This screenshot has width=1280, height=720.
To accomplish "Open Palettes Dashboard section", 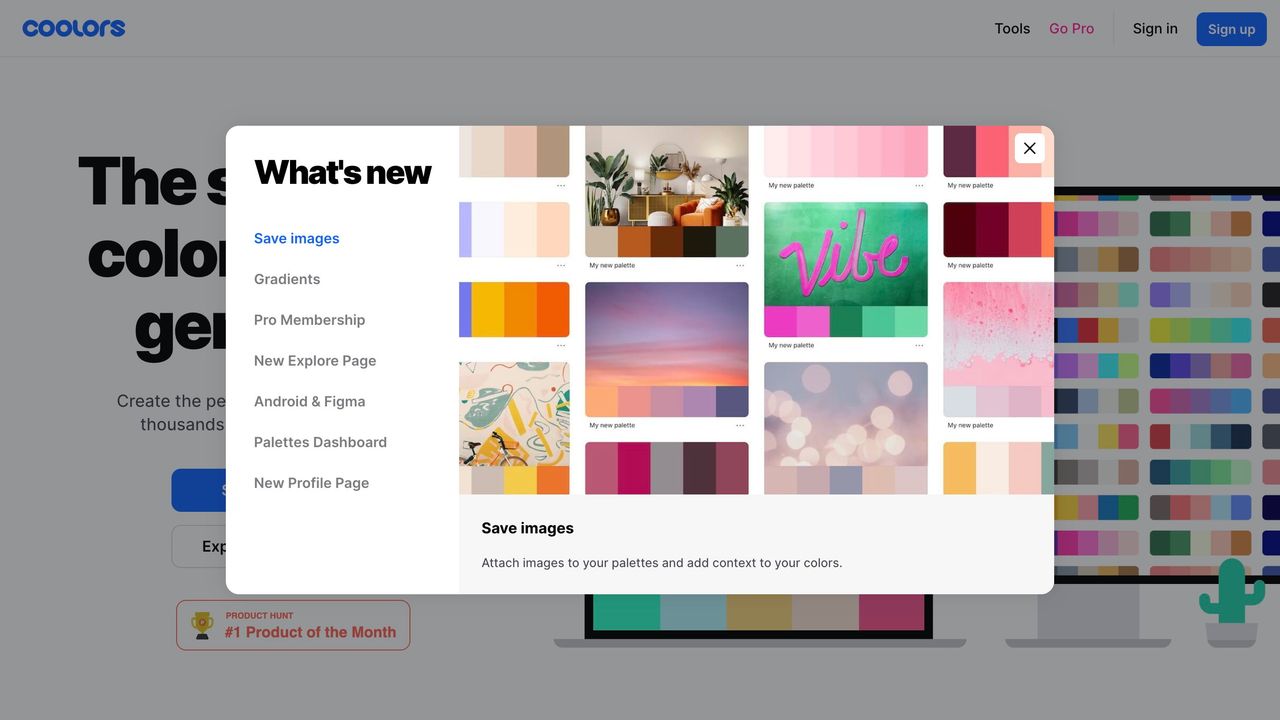I will [320, 442].
